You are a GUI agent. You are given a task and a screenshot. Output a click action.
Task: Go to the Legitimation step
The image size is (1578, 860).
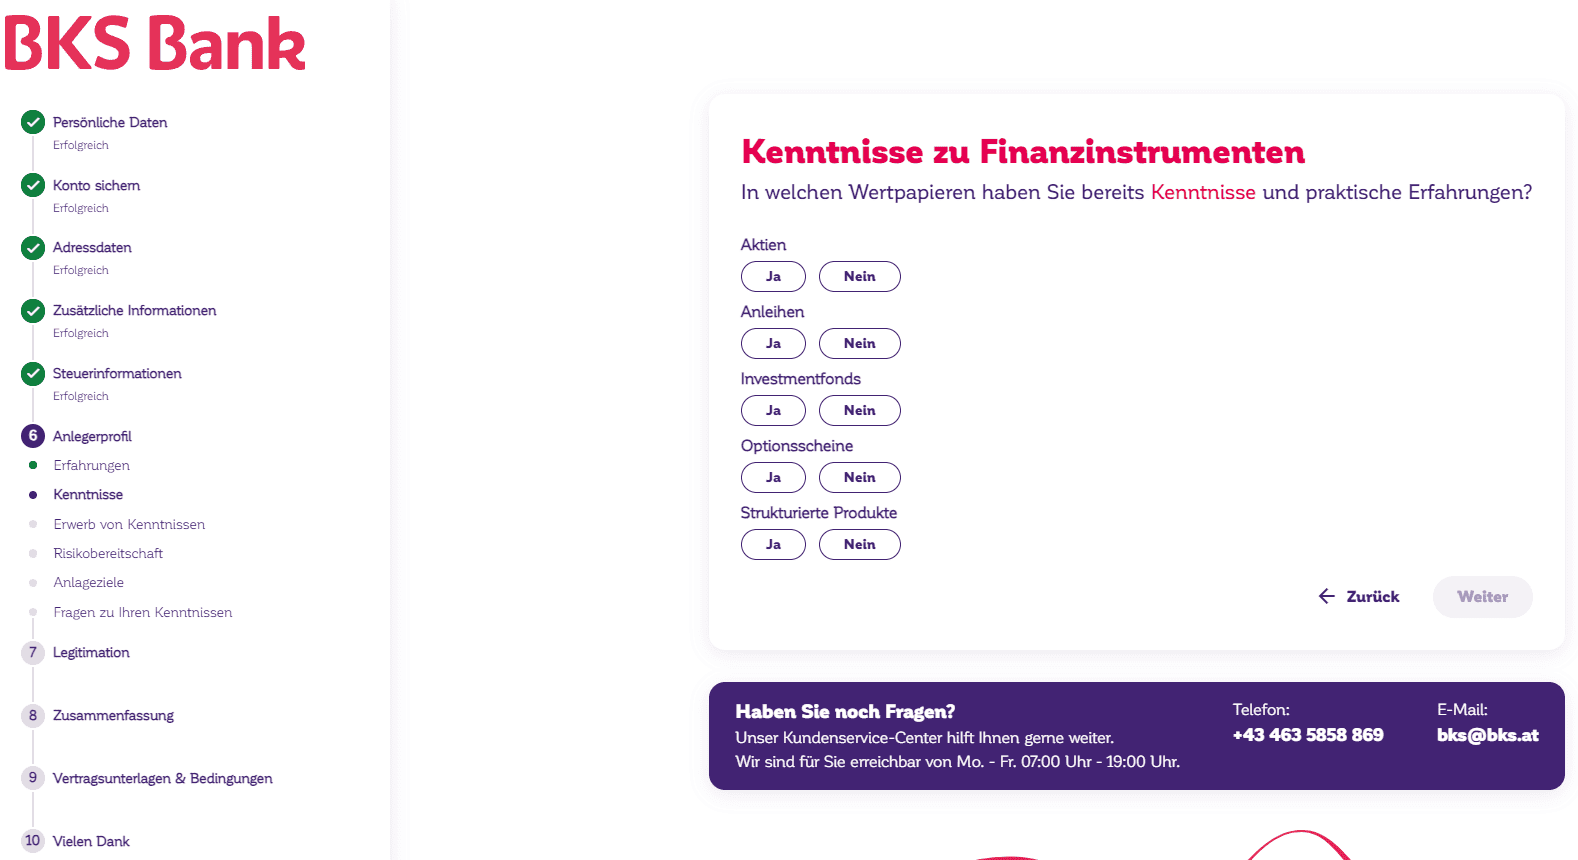pyautogui.click(x=91, y=652)
